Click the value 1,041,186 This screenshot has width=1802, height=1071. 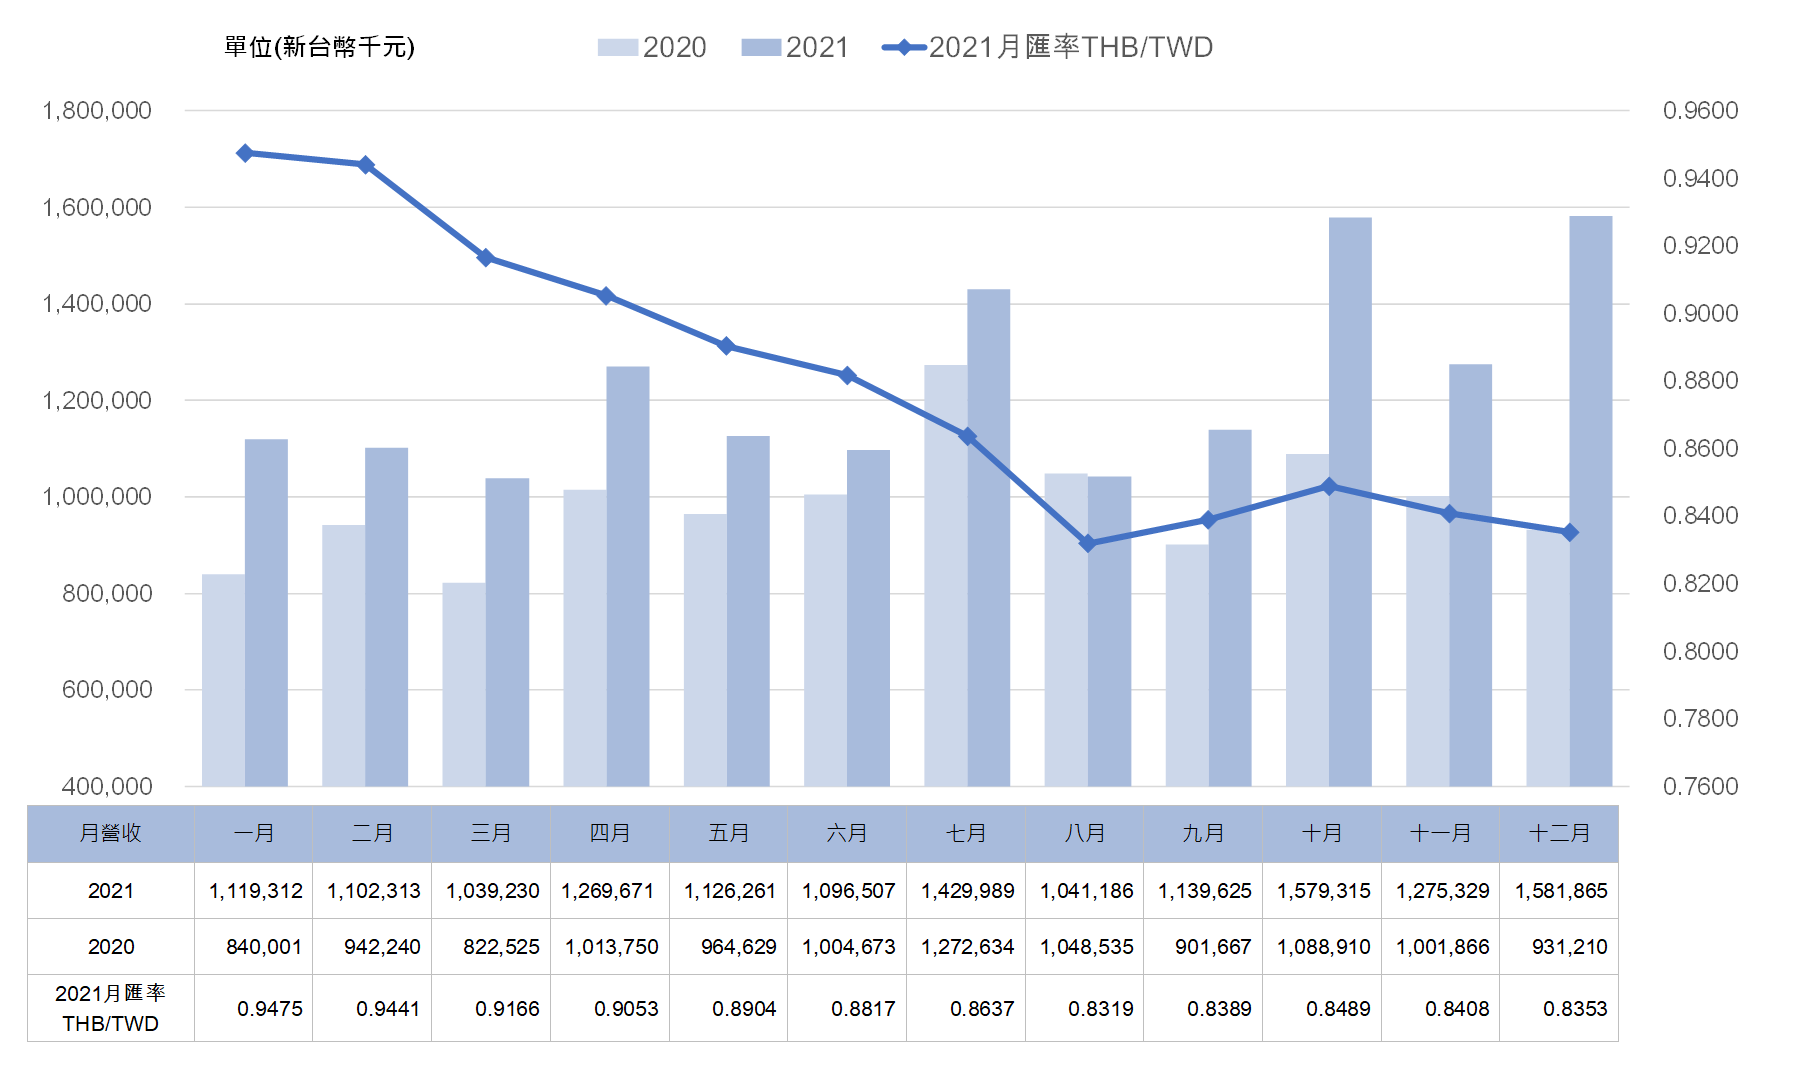tap(1086, 891)
